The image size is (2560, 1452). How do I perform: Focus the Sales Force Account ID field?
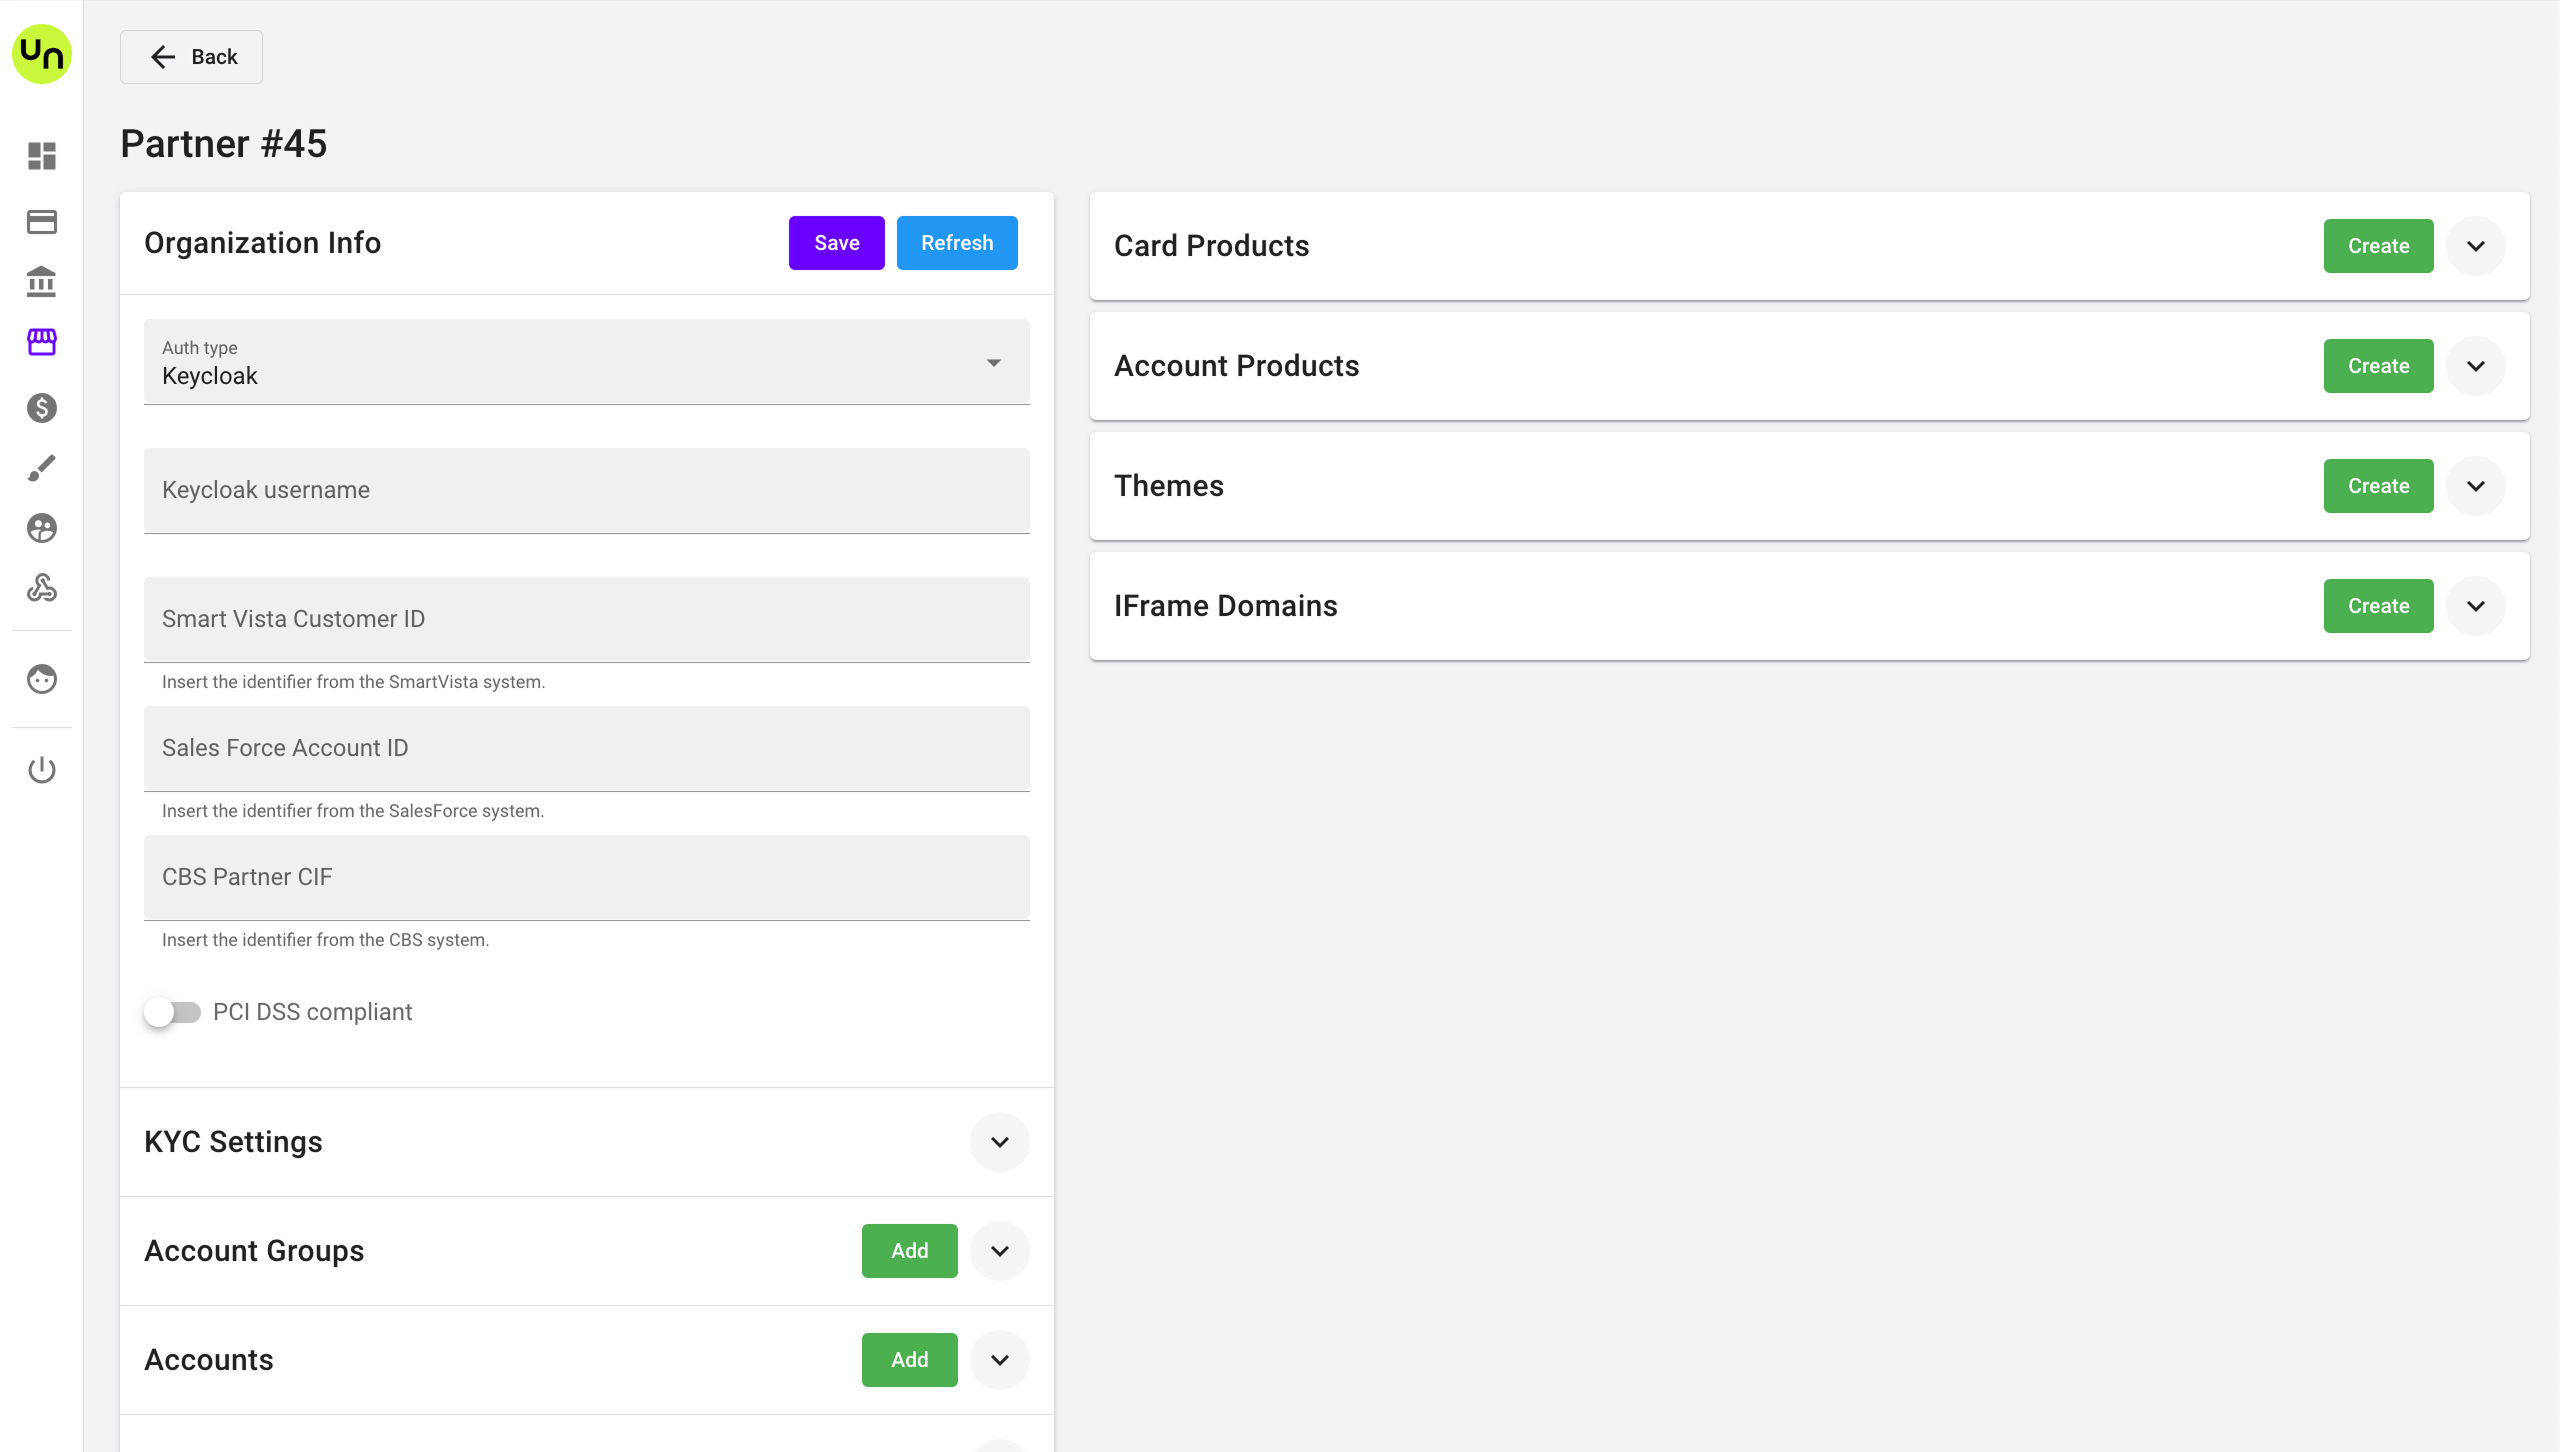(587, 749)
